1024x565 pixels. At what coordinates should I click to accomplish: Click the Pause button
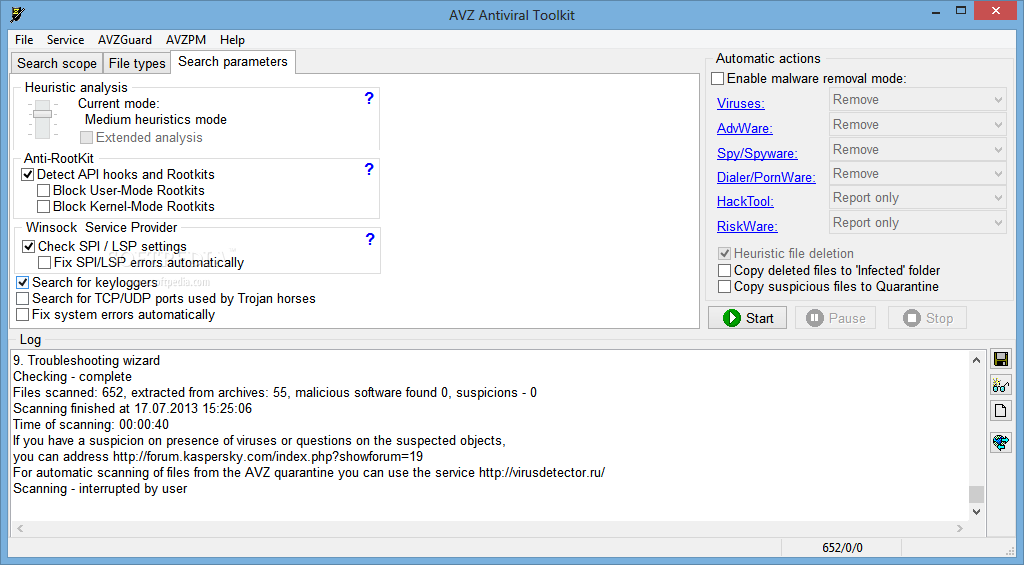point(835,318)
